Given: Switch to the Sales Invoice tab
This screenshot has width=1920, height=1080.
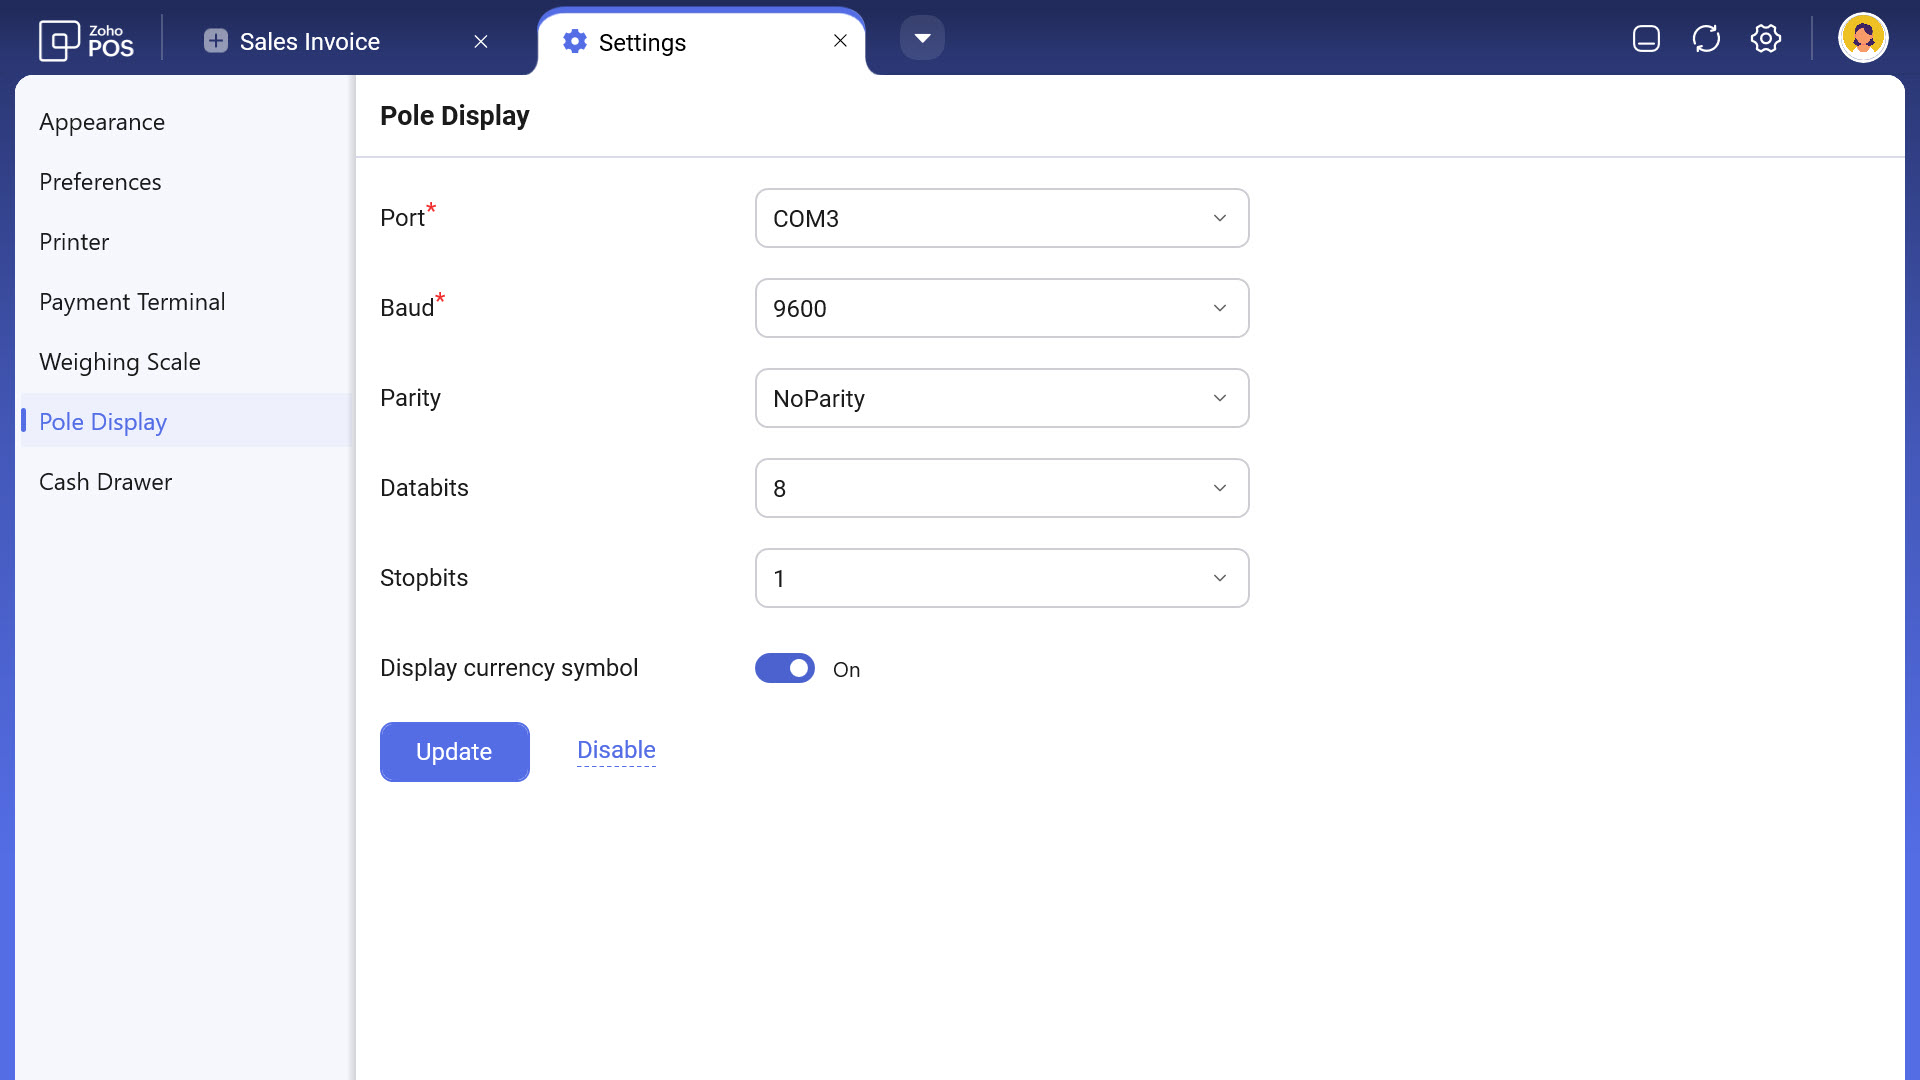Looking at the screenshot, I should tap(310, 42).
